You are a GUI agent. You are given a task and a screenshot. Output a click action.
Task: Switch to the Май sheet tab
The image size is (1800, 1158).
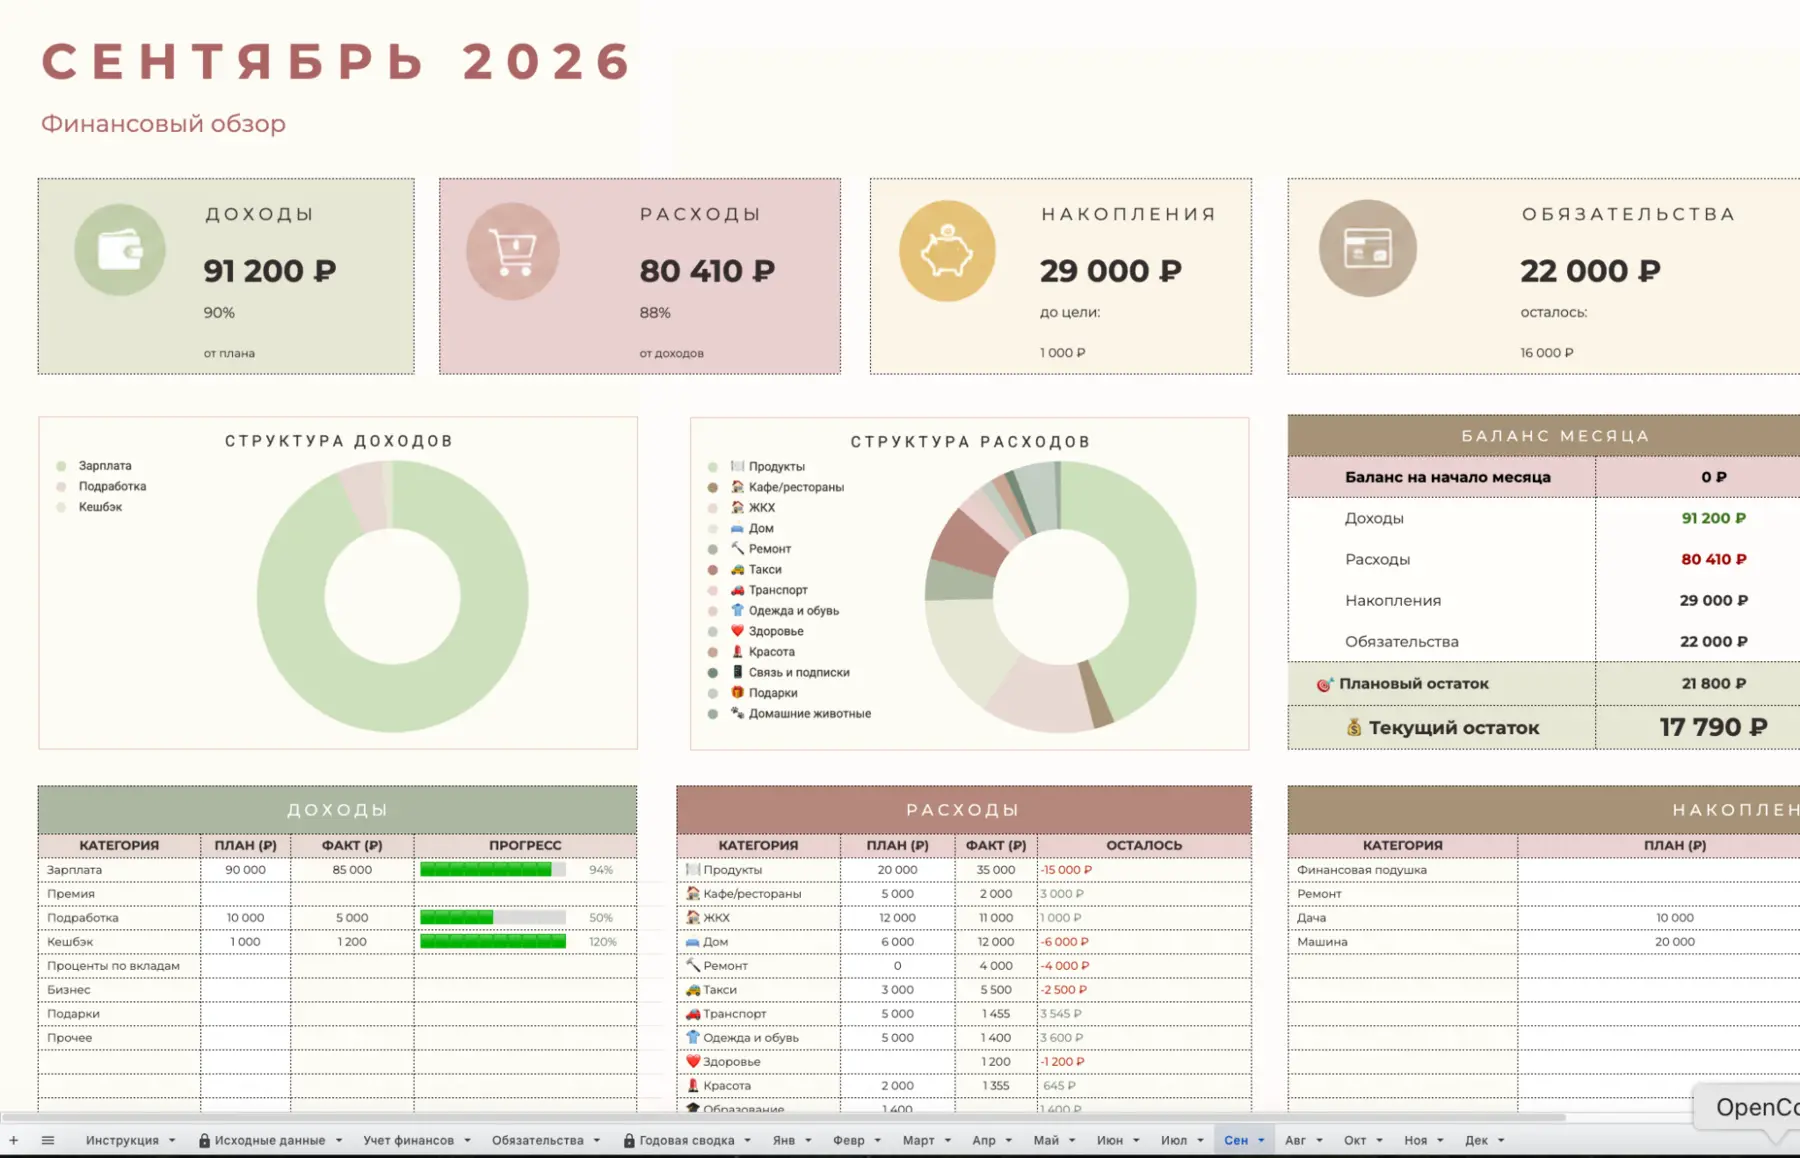pos(1046,1140)
